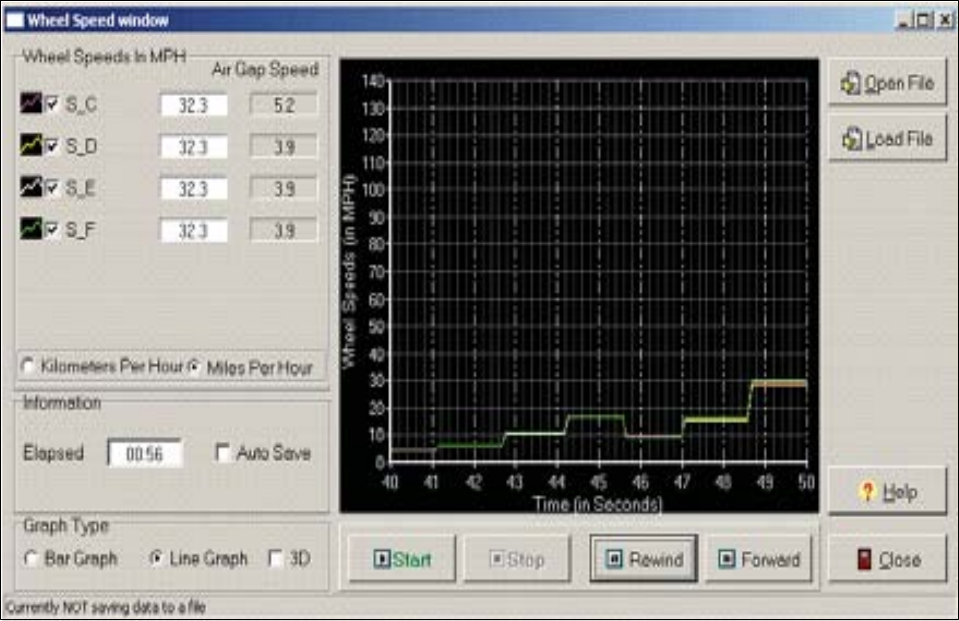Click the 'Information' group label

coord(62,403)
